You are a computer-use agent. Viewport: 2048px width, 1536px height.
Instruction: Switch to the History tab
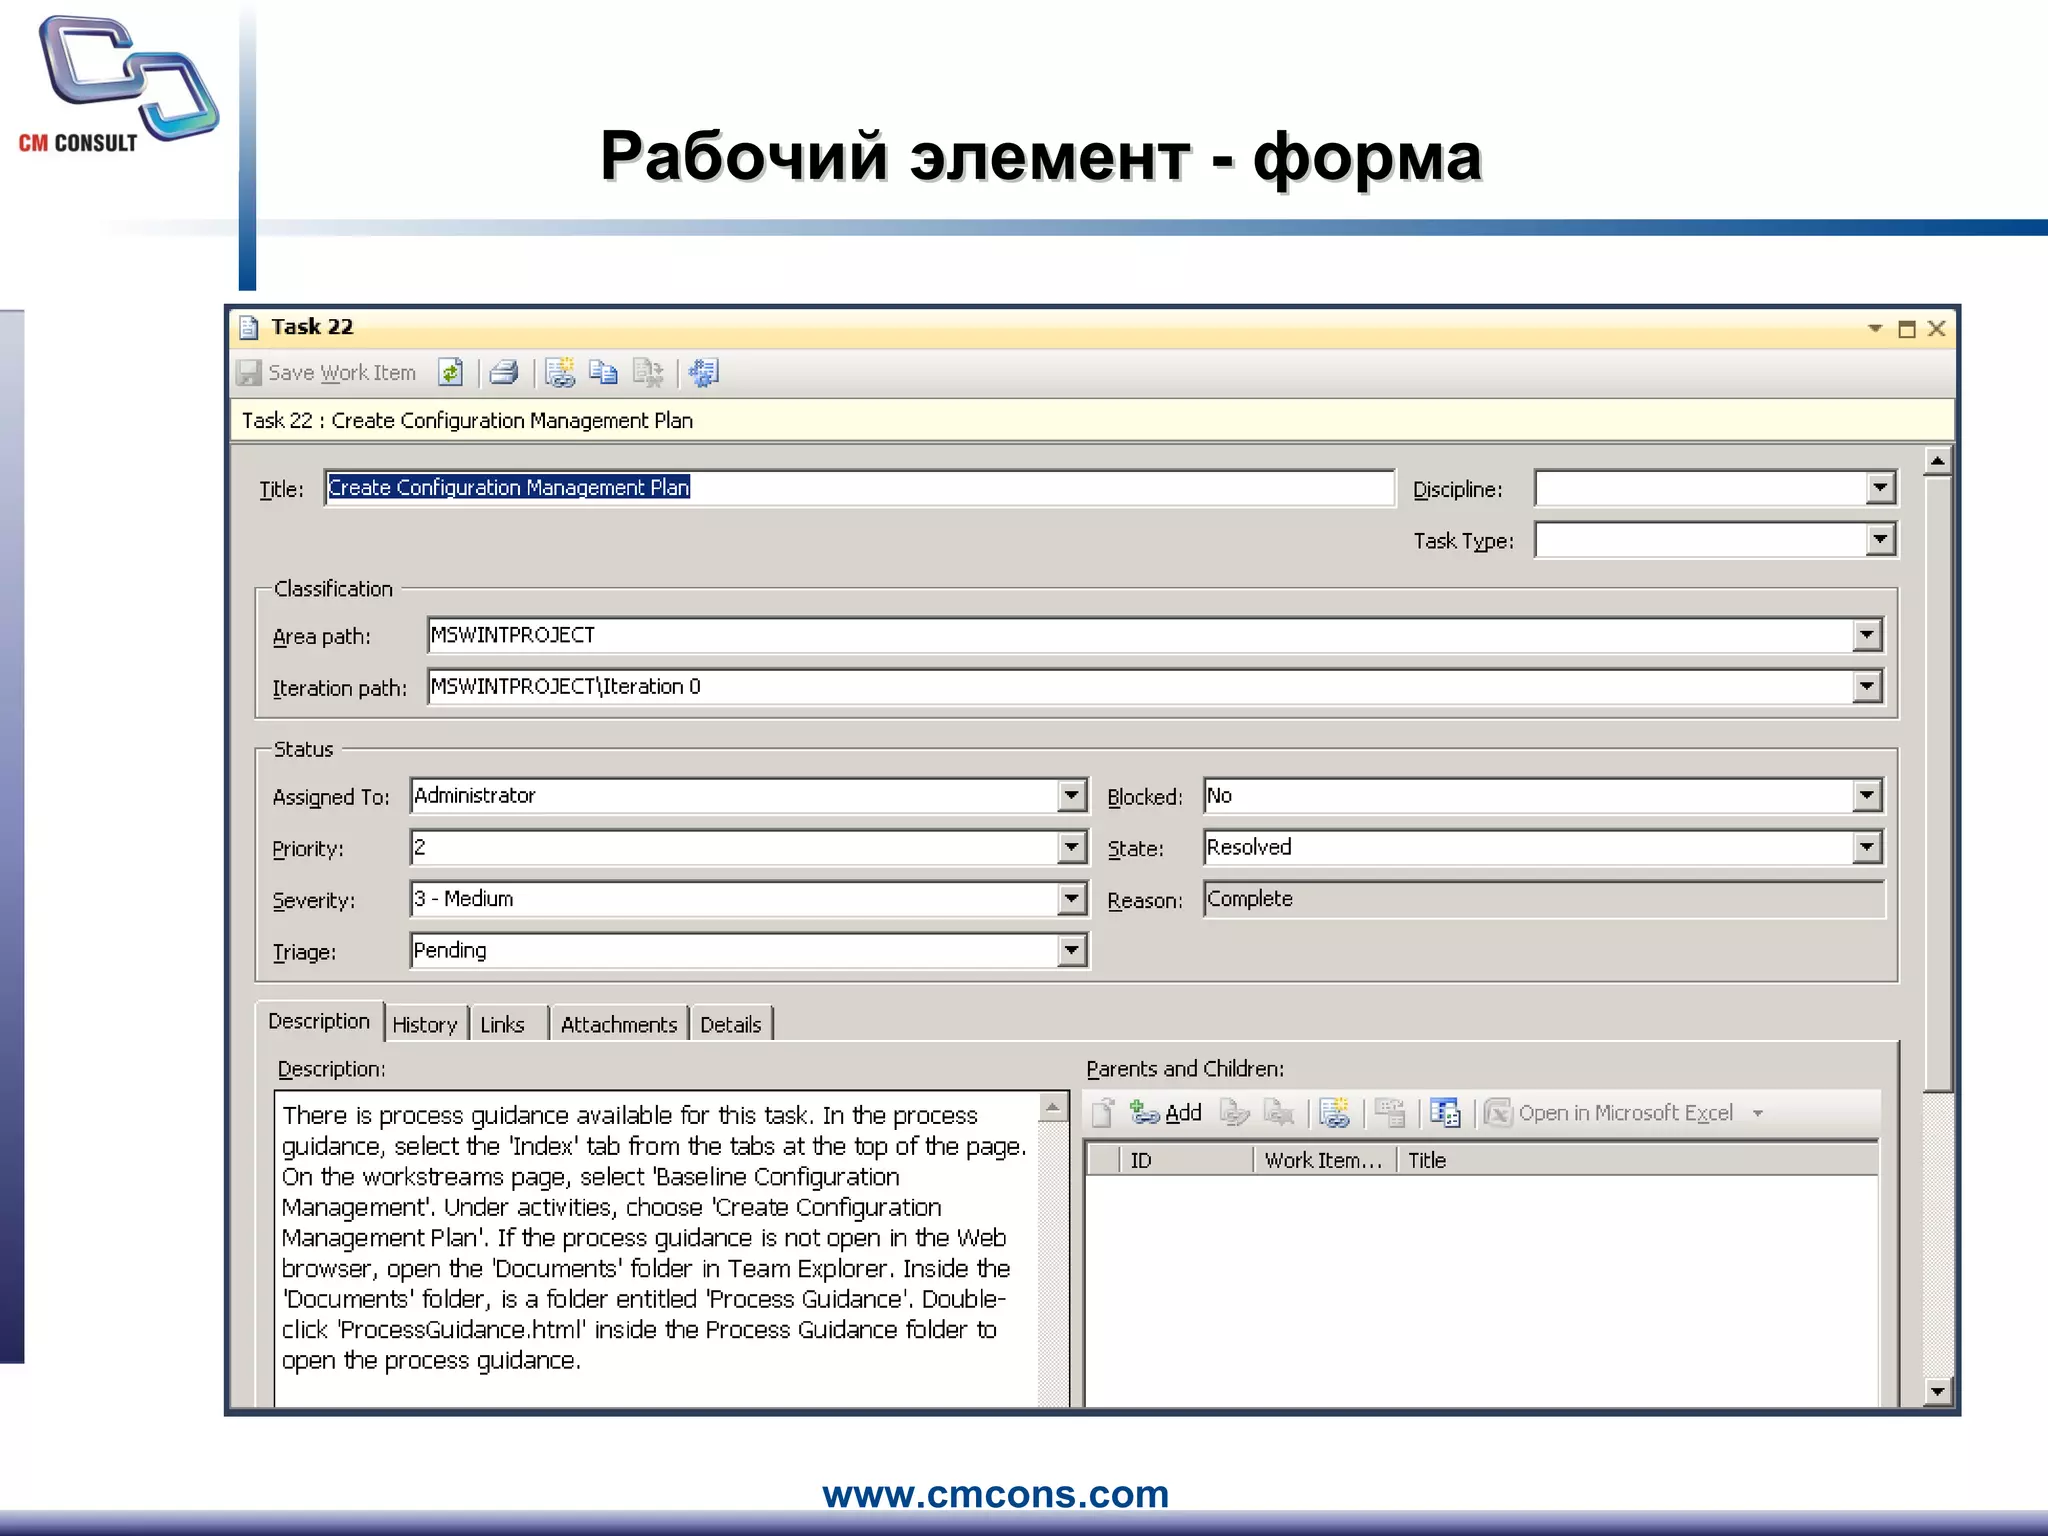[425, 1024]
